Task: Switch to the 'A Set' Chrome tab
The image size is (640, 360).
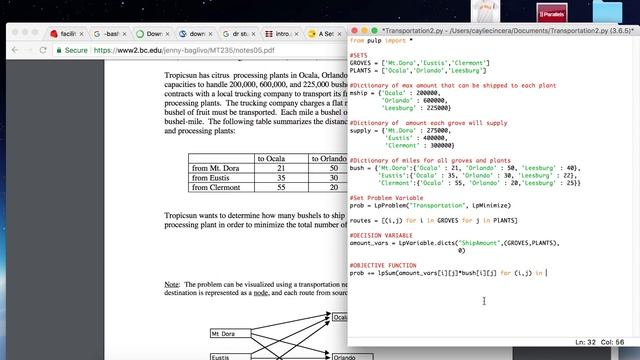Action: (325, 34)
